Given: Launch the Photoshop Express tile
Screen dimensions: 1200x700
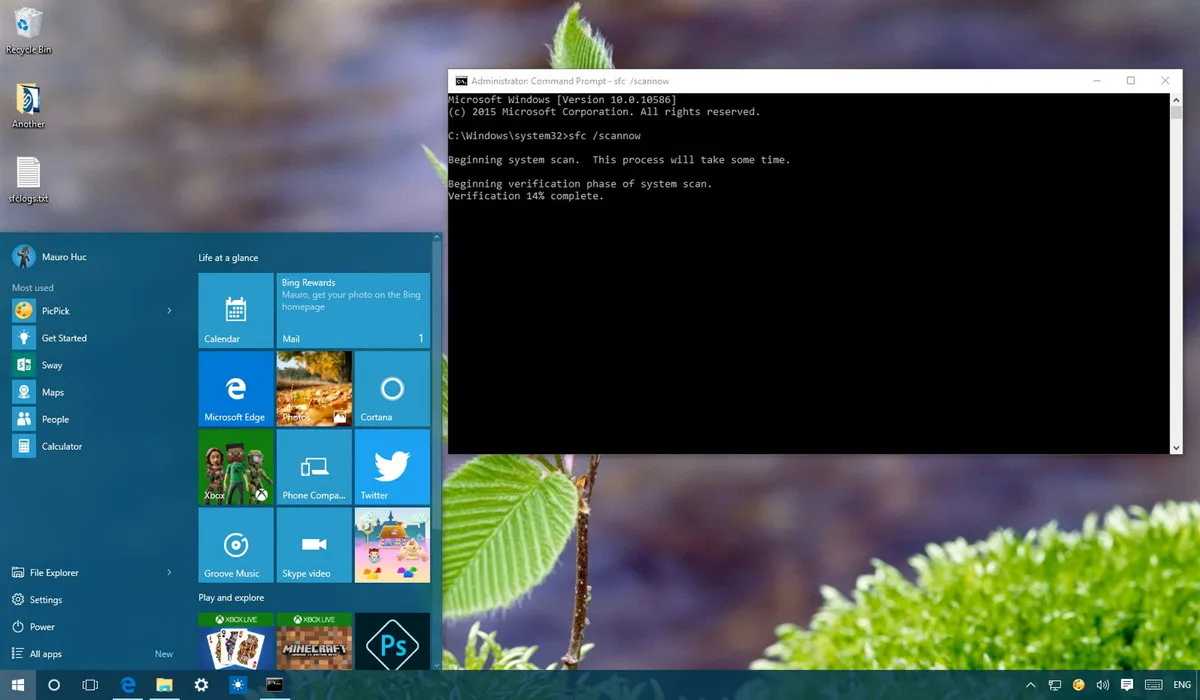Looking at the screenshot, I should (x=392, y=641).
